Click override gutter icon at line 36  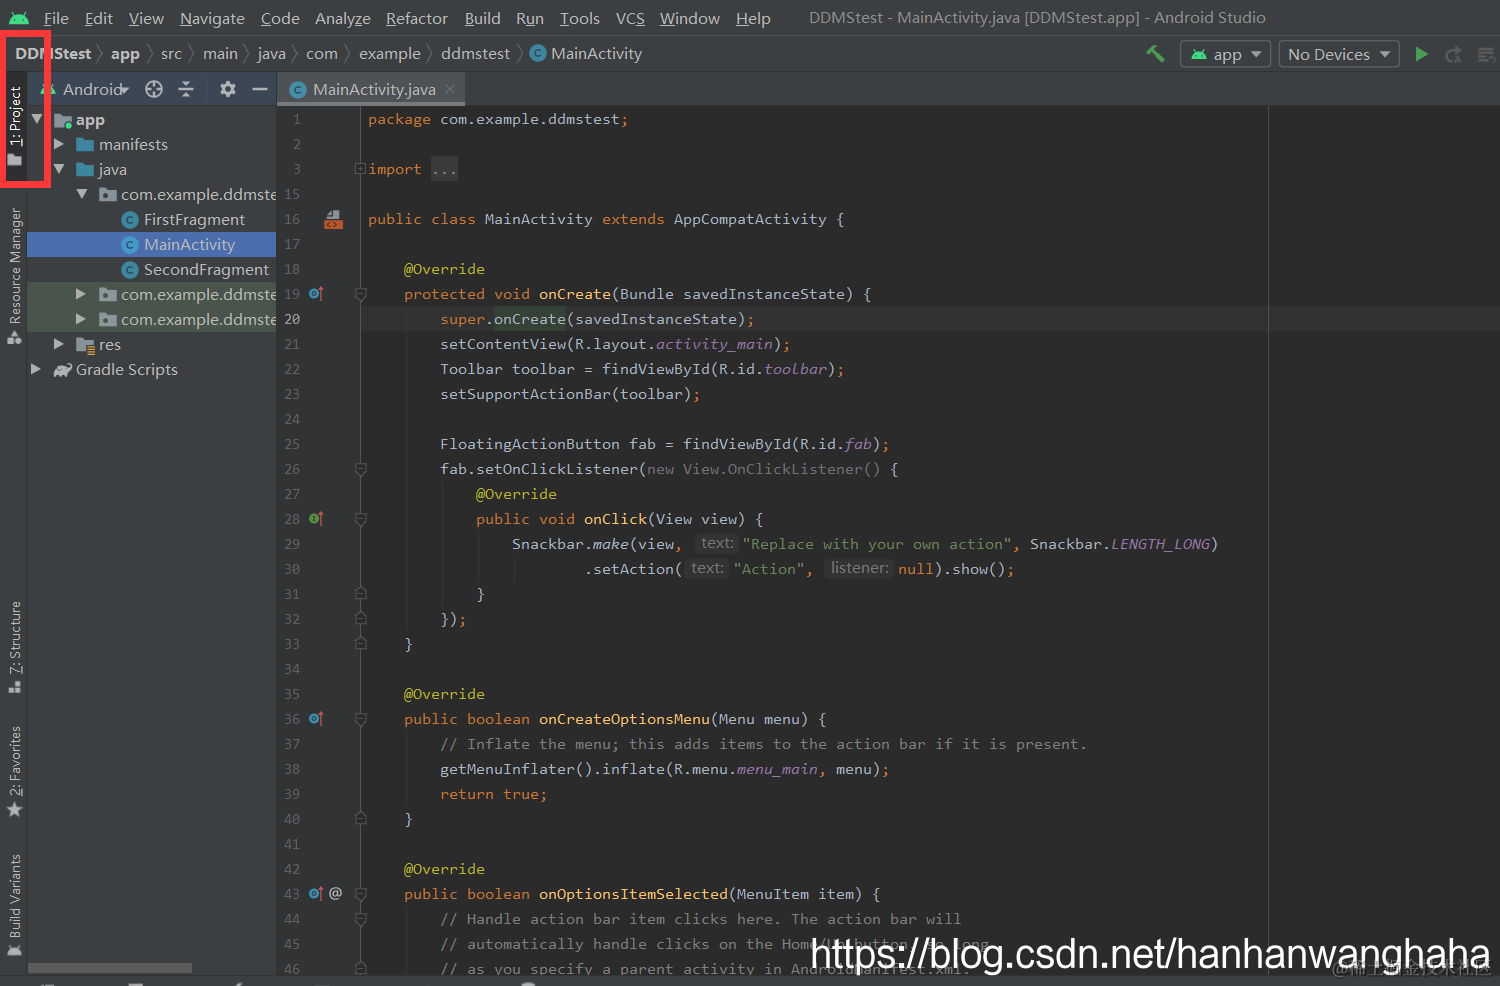coord(316,719)
